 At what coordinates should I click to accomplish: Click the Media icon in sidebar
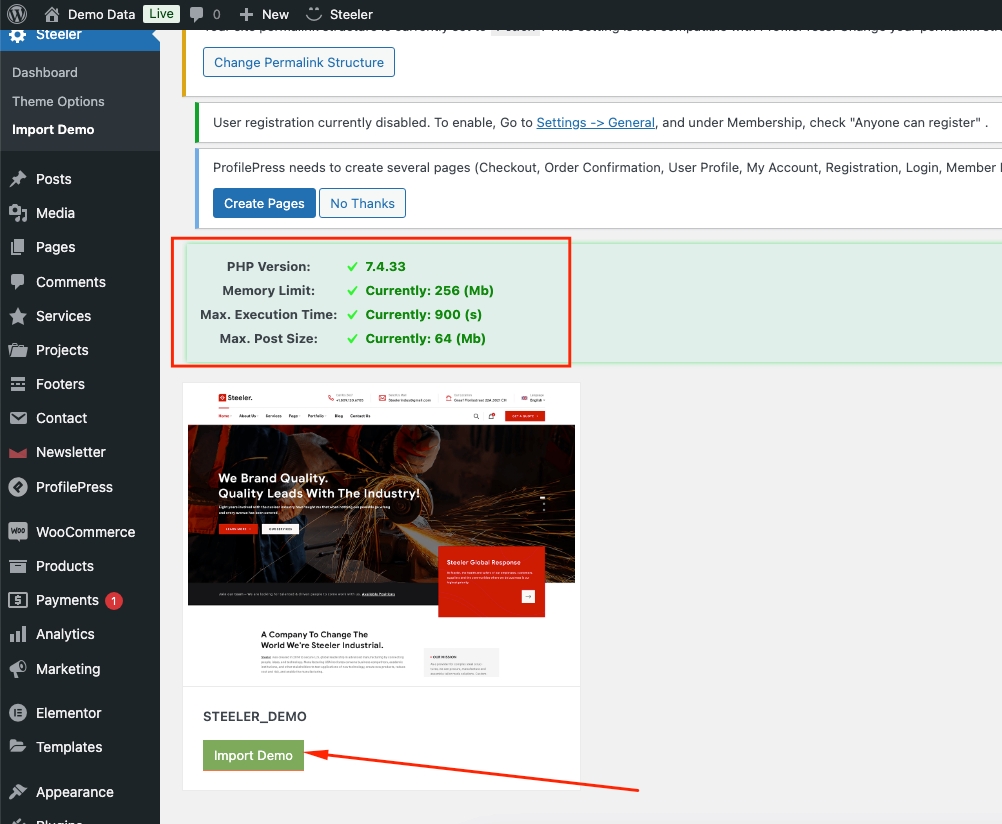pyautogui.click(x=17, y=213)
